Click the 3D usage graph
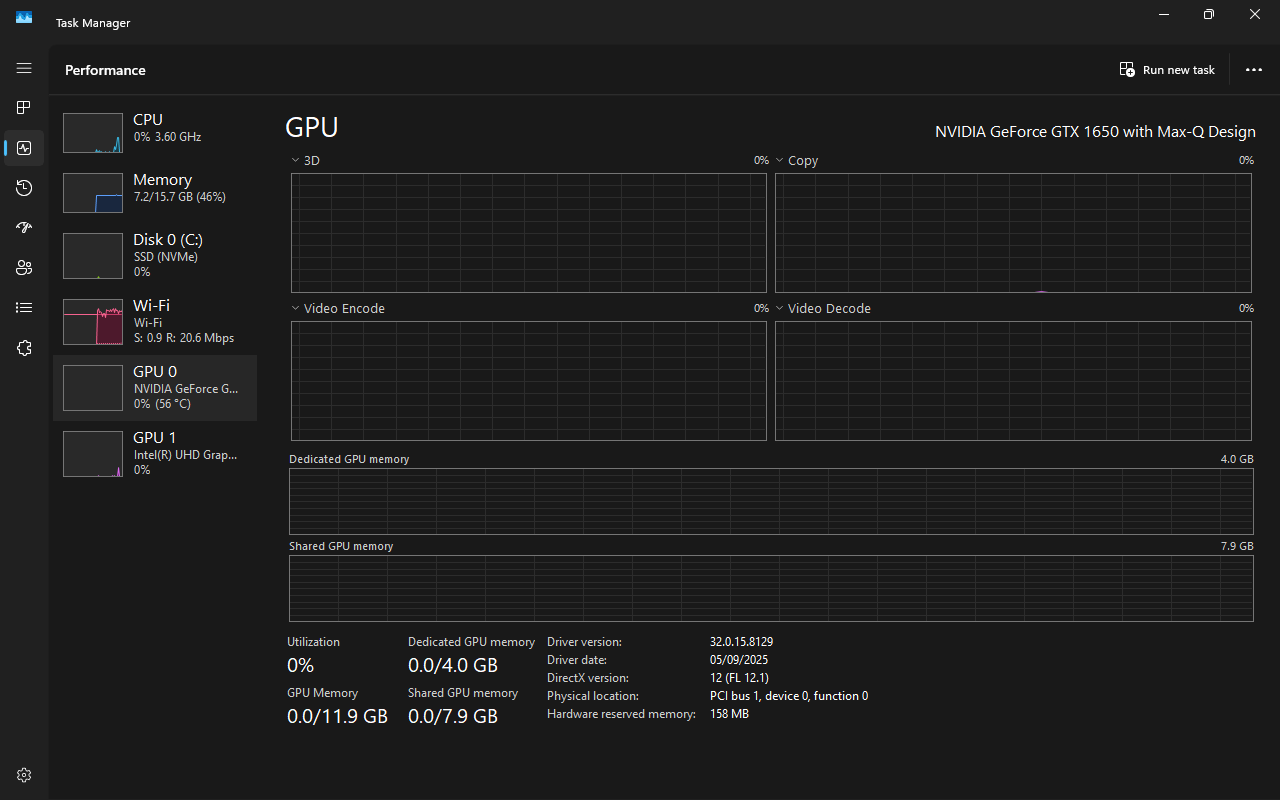Image resolution: width=1280 pixels, height=800 pixels. [529, 233]
